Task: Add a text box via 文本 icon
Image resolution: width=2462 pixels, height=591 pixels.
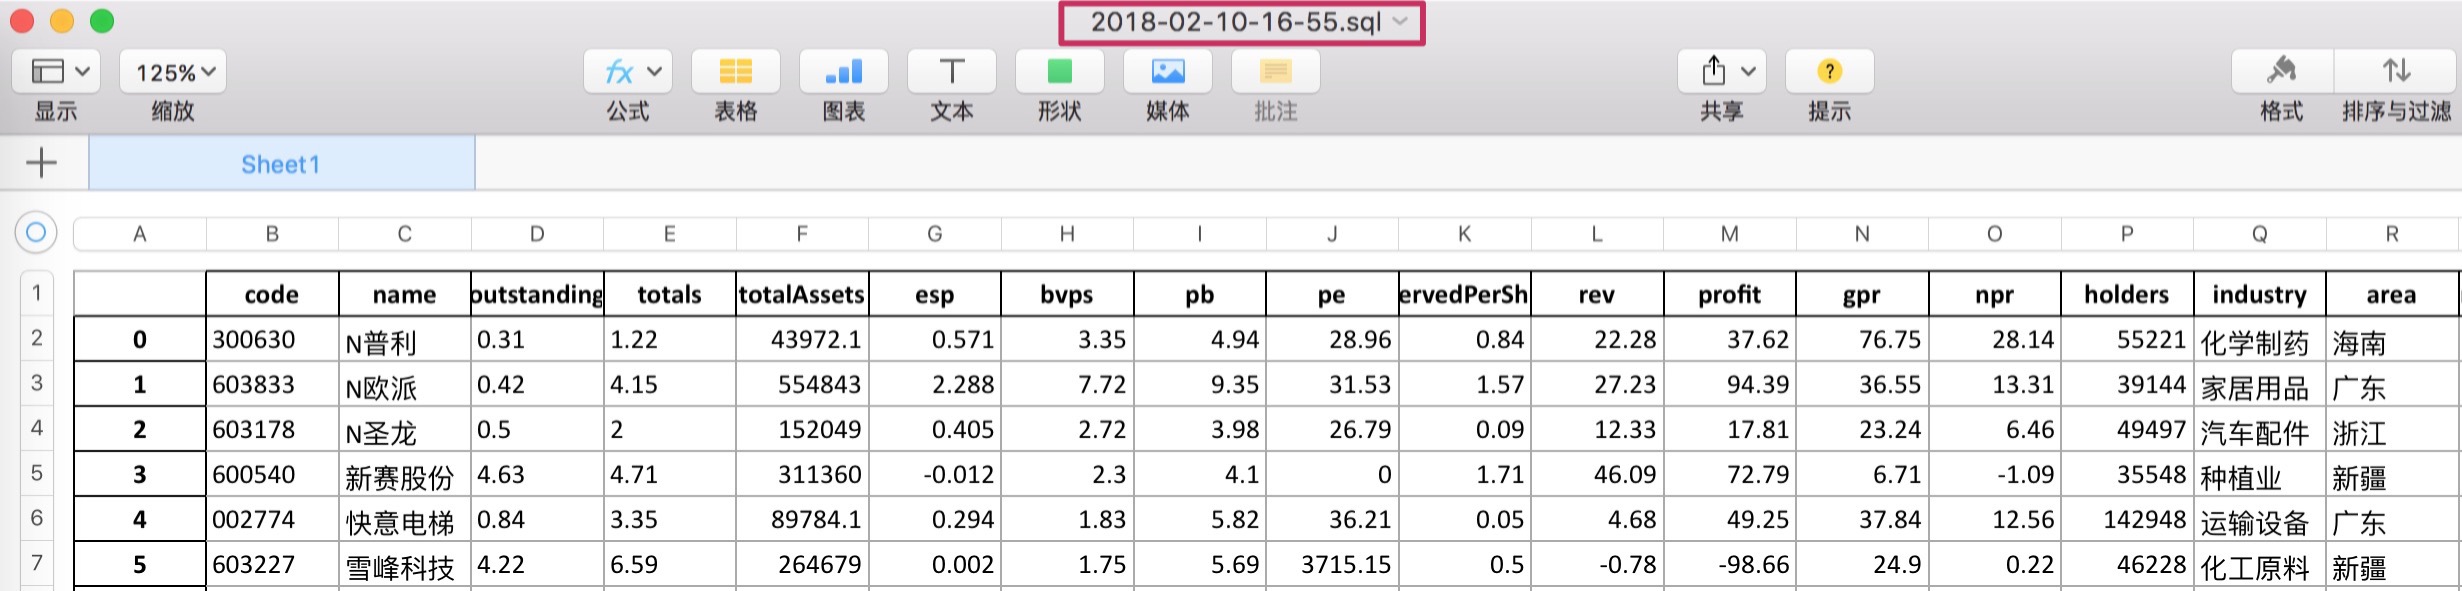Action: click(952, 72)
